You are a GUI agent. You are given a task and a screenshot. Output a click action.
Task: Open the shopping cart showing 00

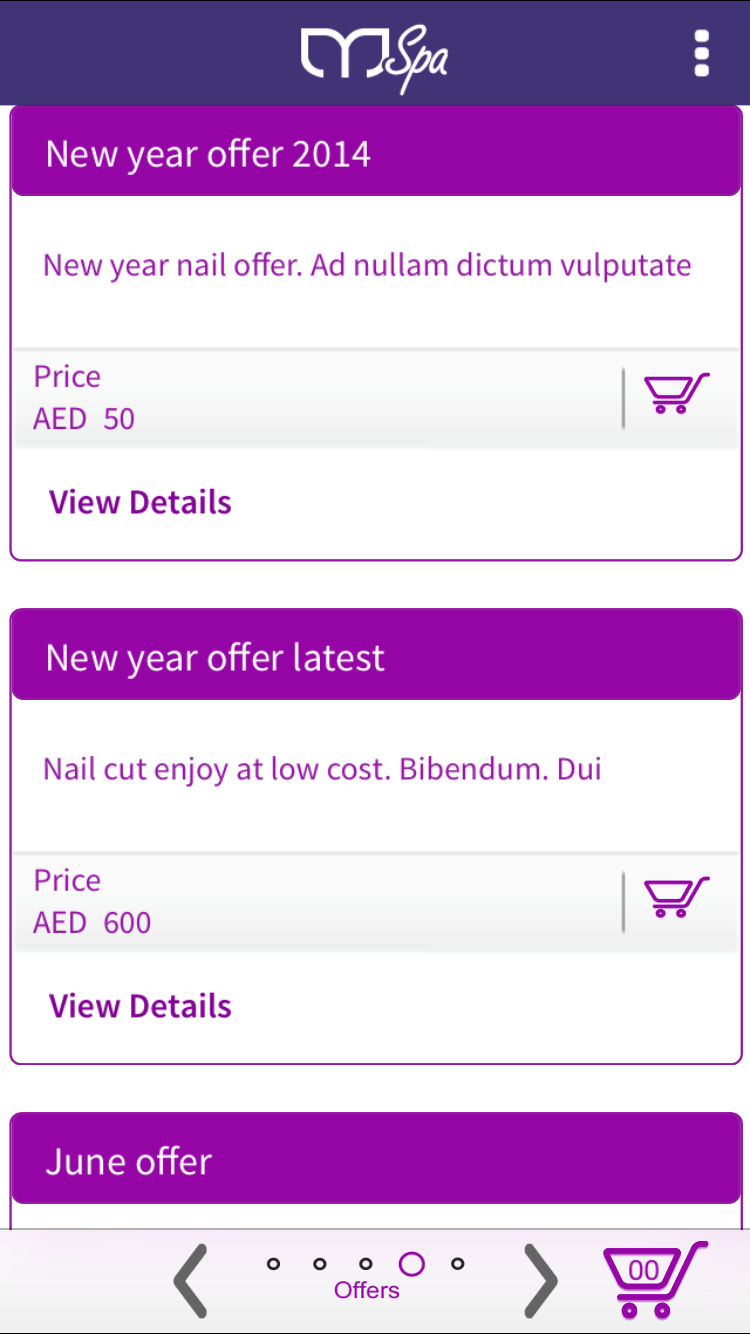click(x=654, y=1278)
